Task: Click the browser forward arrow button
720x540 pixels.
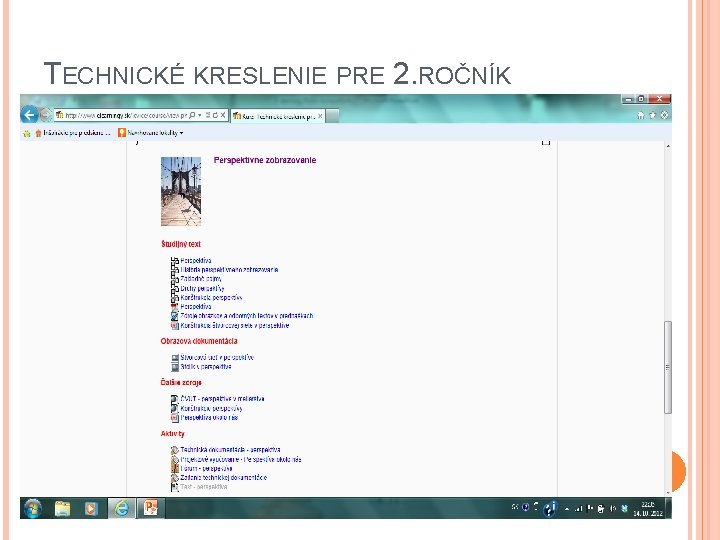Action: pyautogui.click(x=45, y=115)
